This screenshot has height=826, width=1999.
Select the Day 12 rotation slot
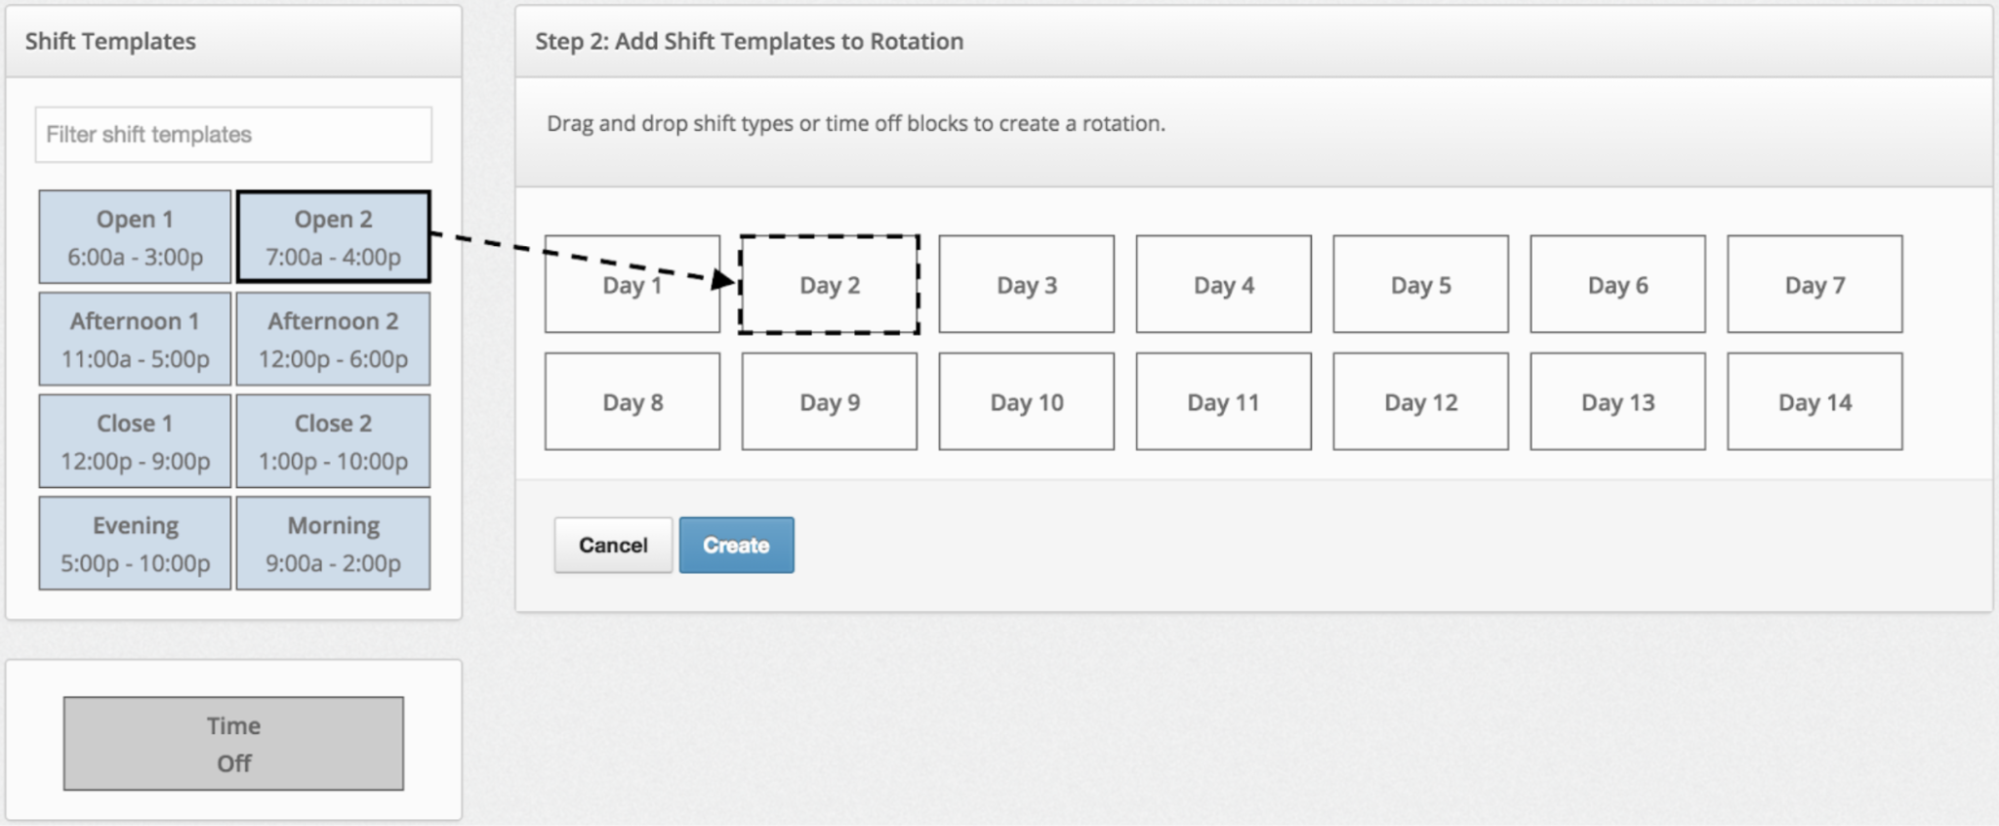(x=1420, y=401)
